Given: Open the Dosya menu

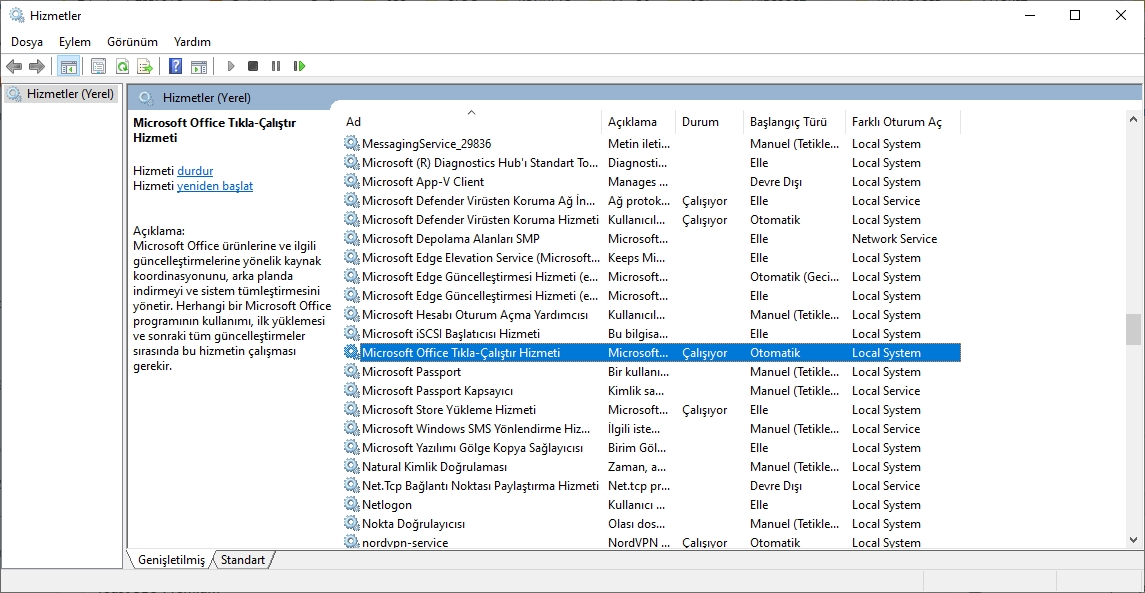Looking at the screenshot, I should coord(27,42).
